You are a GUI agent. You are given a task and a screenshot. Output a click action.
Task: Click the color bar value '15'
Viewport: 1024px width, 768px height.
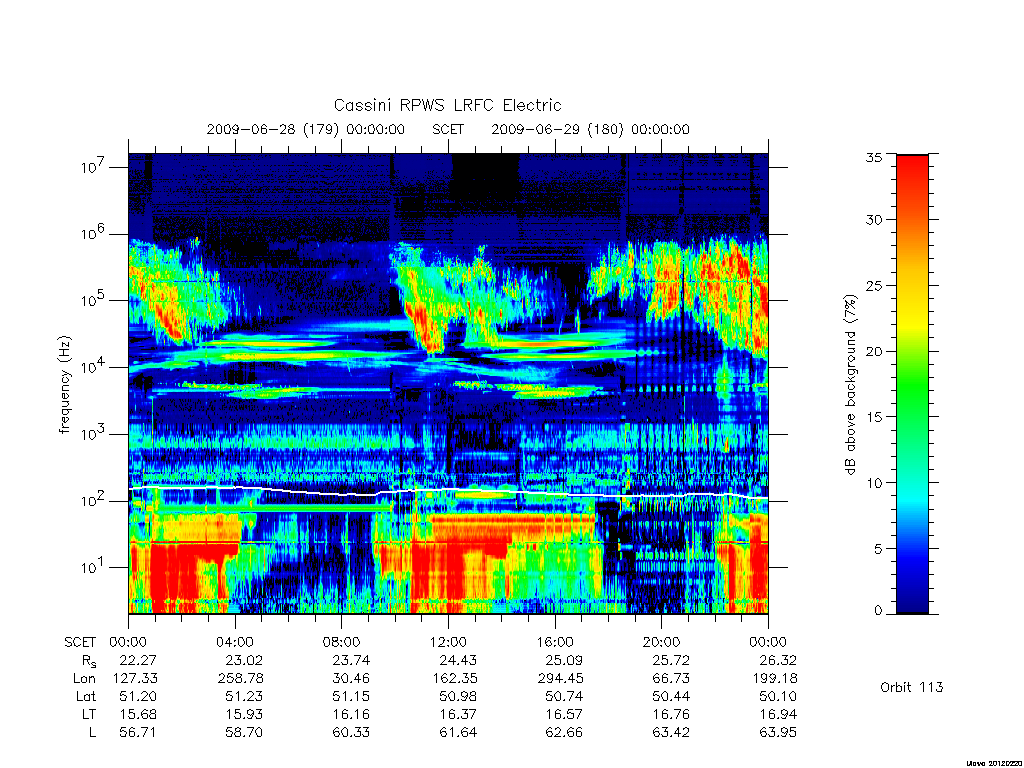coord(874,417)
